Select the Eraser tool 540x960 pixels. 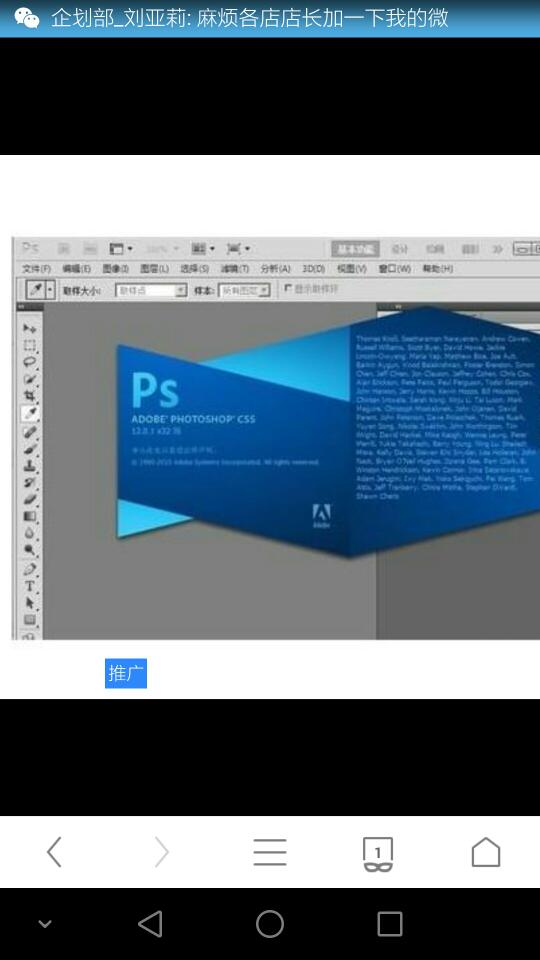[x=29, y=499]
